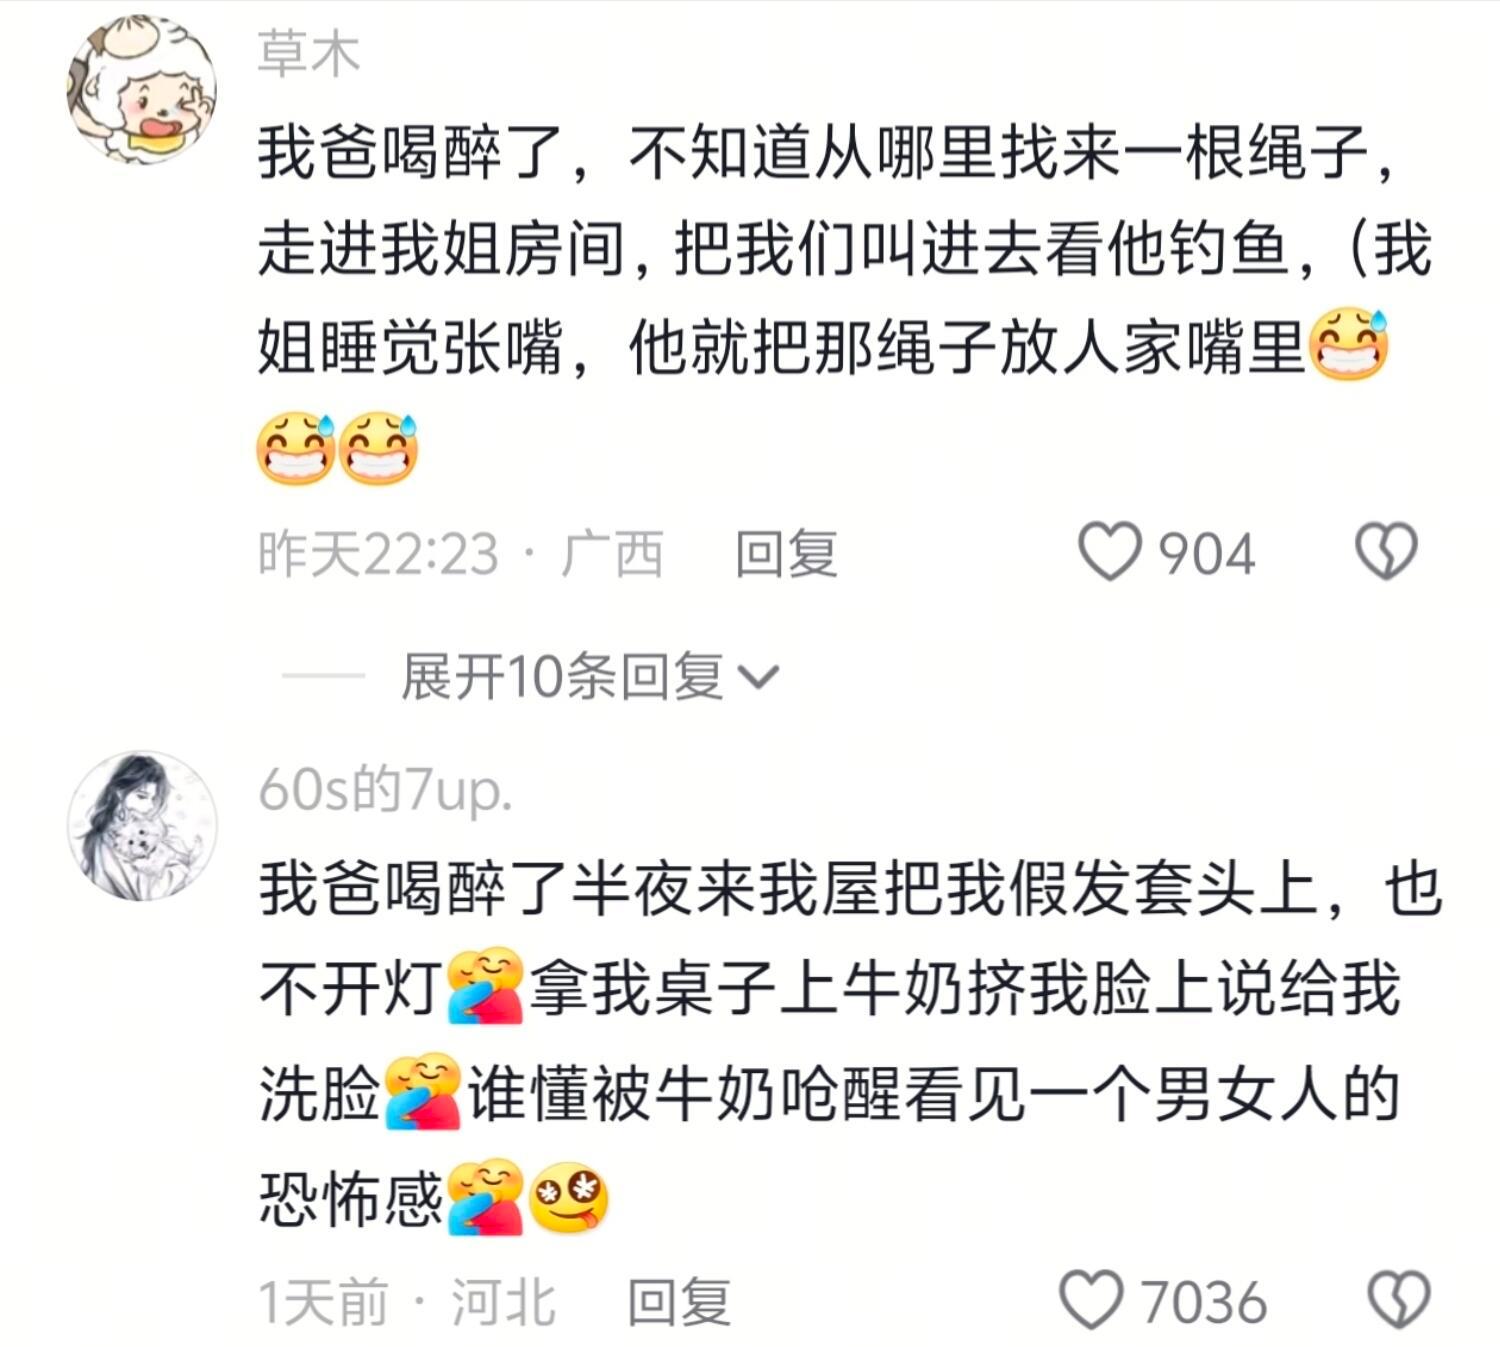Click the hugging emoji after 洗脸
Screen dimensions: 1500x1347
coord(423,1091)
